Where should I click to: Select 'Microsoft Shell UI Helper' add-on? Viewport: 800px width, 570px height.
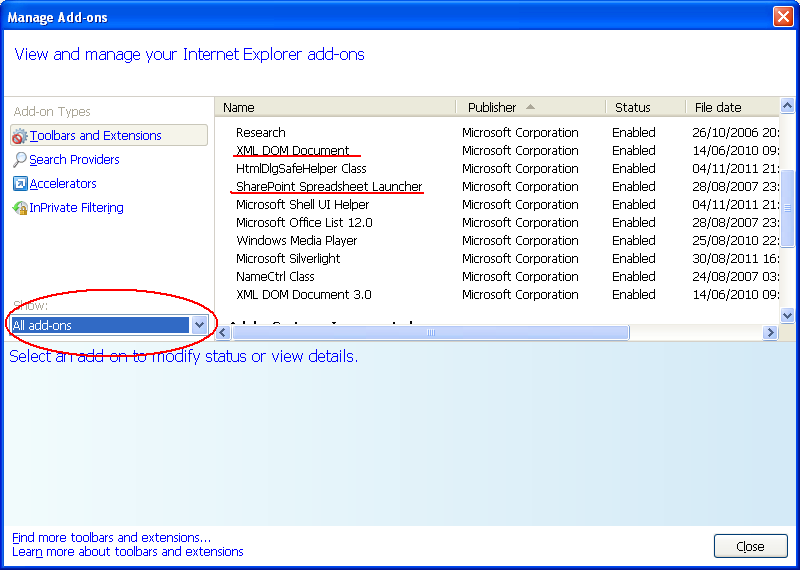coord(303,205)
